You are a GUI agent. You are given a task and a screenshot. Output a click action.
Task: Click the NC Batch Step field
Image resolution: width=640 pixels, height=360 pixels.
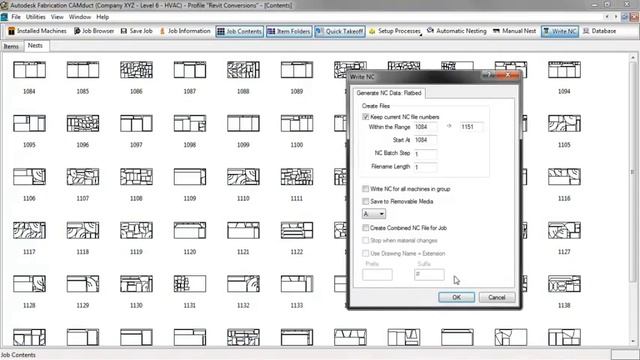click(x=425, y=154)
